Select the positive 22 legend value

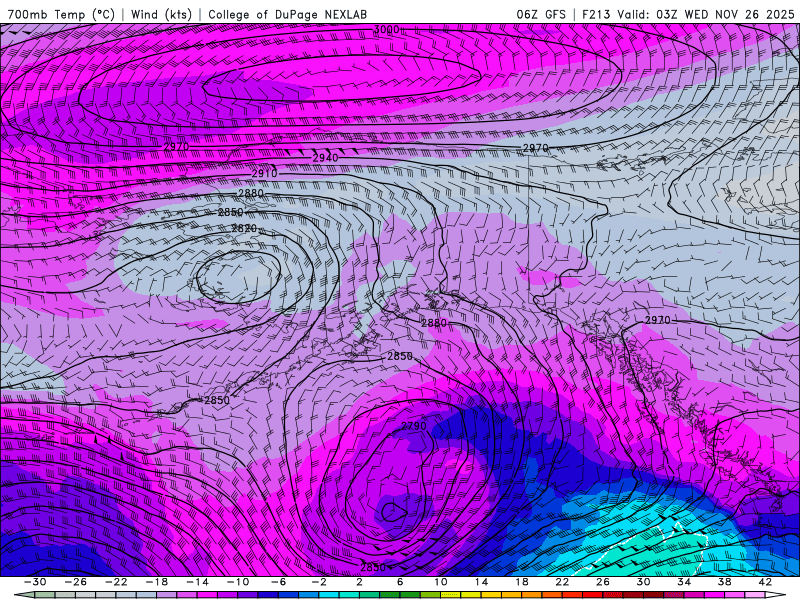coord(562,582)
